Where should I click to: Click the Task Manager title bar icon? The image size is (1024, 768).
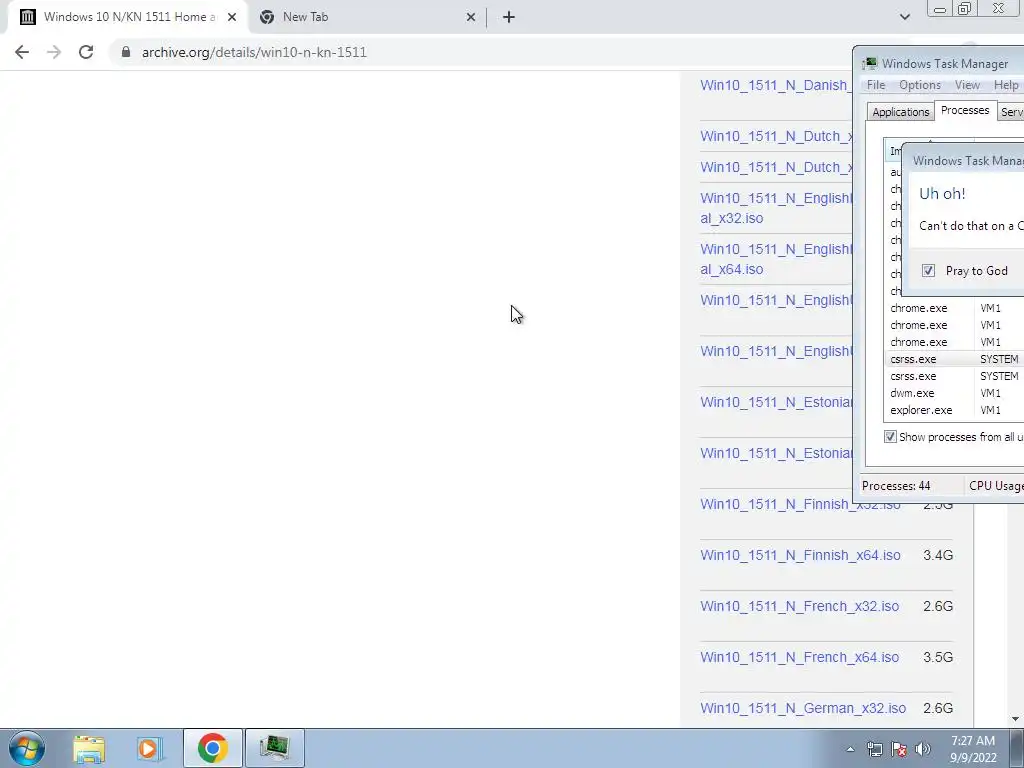click(869, 63)
